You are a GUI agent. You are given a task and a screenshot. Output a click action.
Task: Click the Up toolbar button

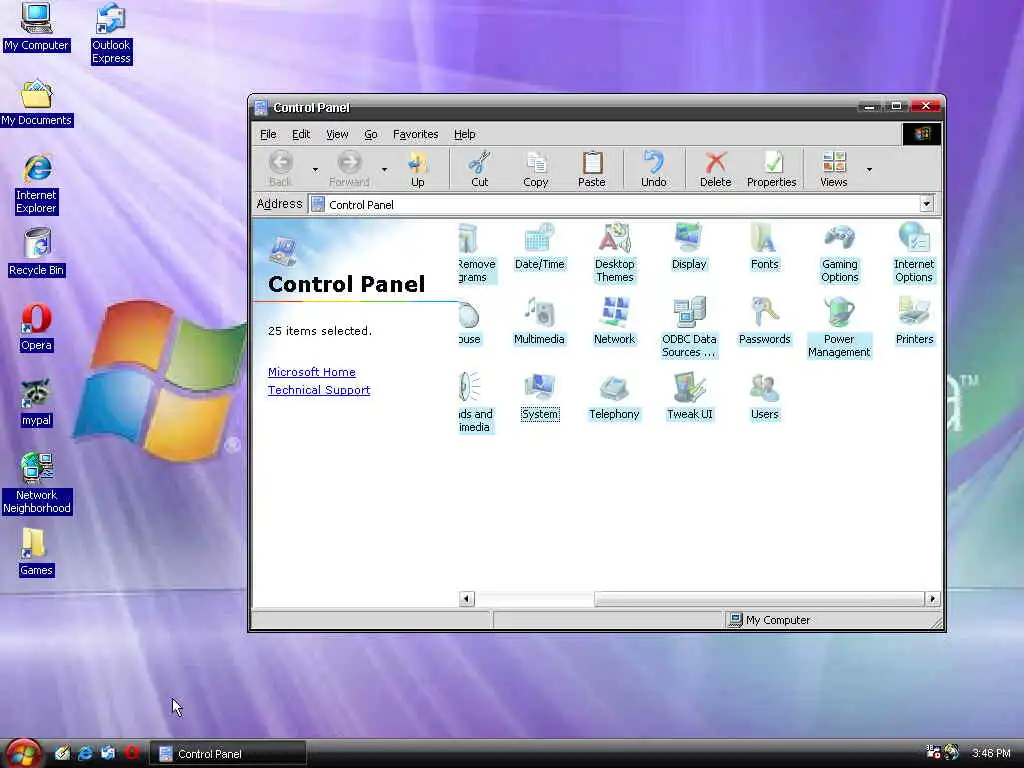417,169
